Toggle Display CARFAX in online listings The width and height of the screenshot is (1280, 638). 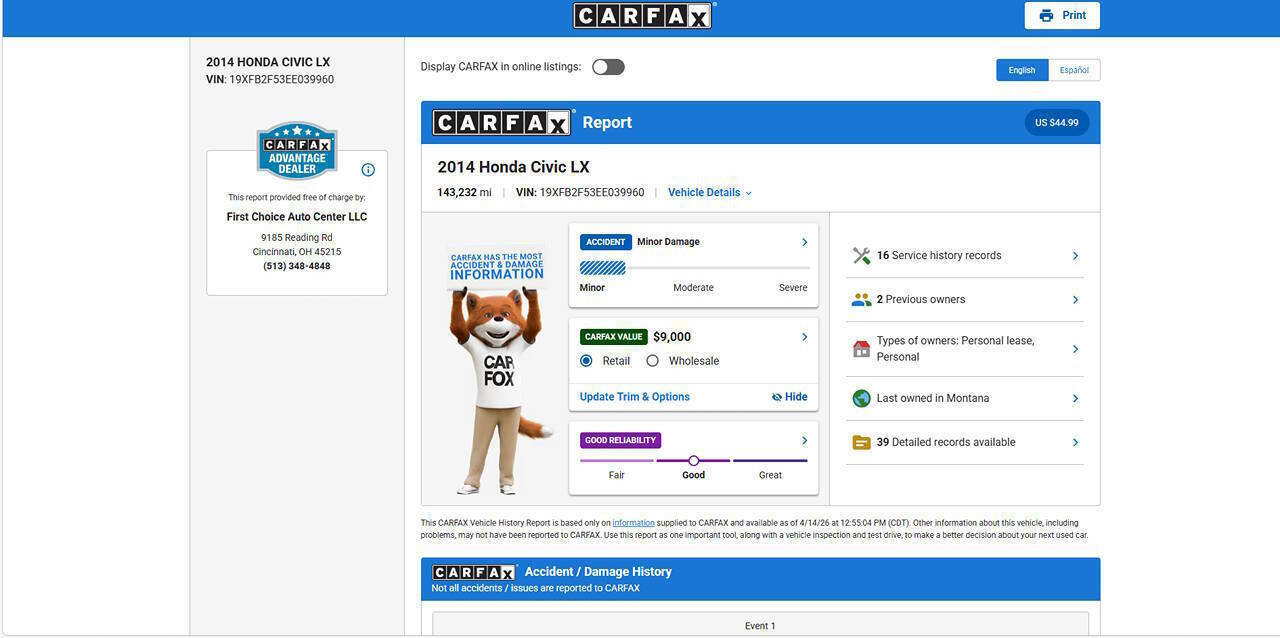(608, 67)
